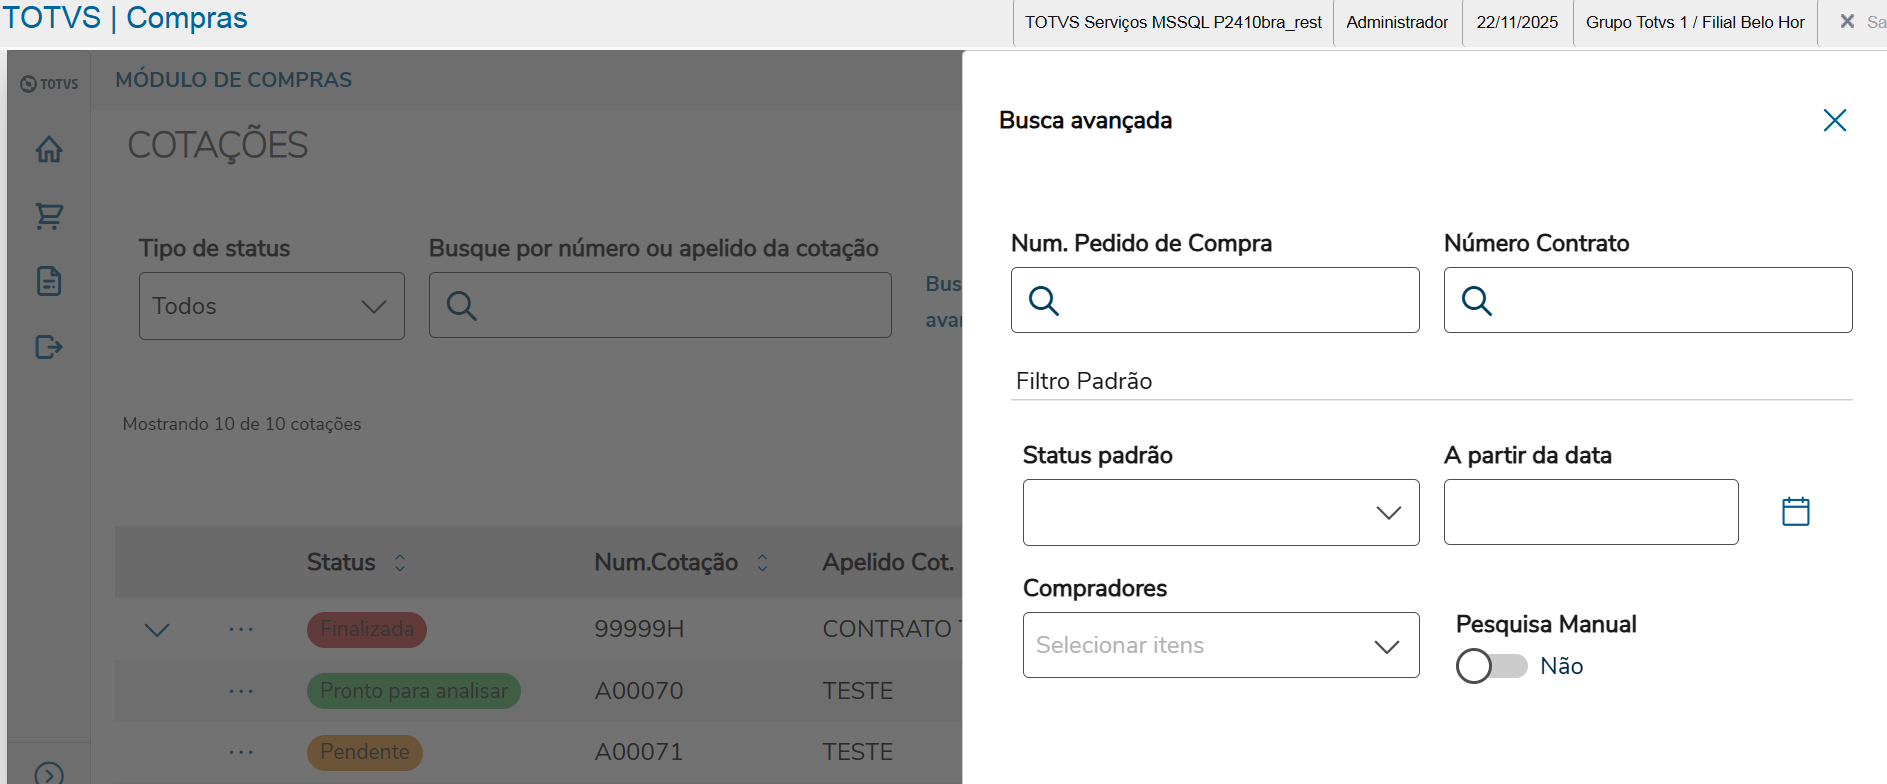Click the logout icon in sidebar
This screenshot has width=1887, height=784.
click(49, 347)
